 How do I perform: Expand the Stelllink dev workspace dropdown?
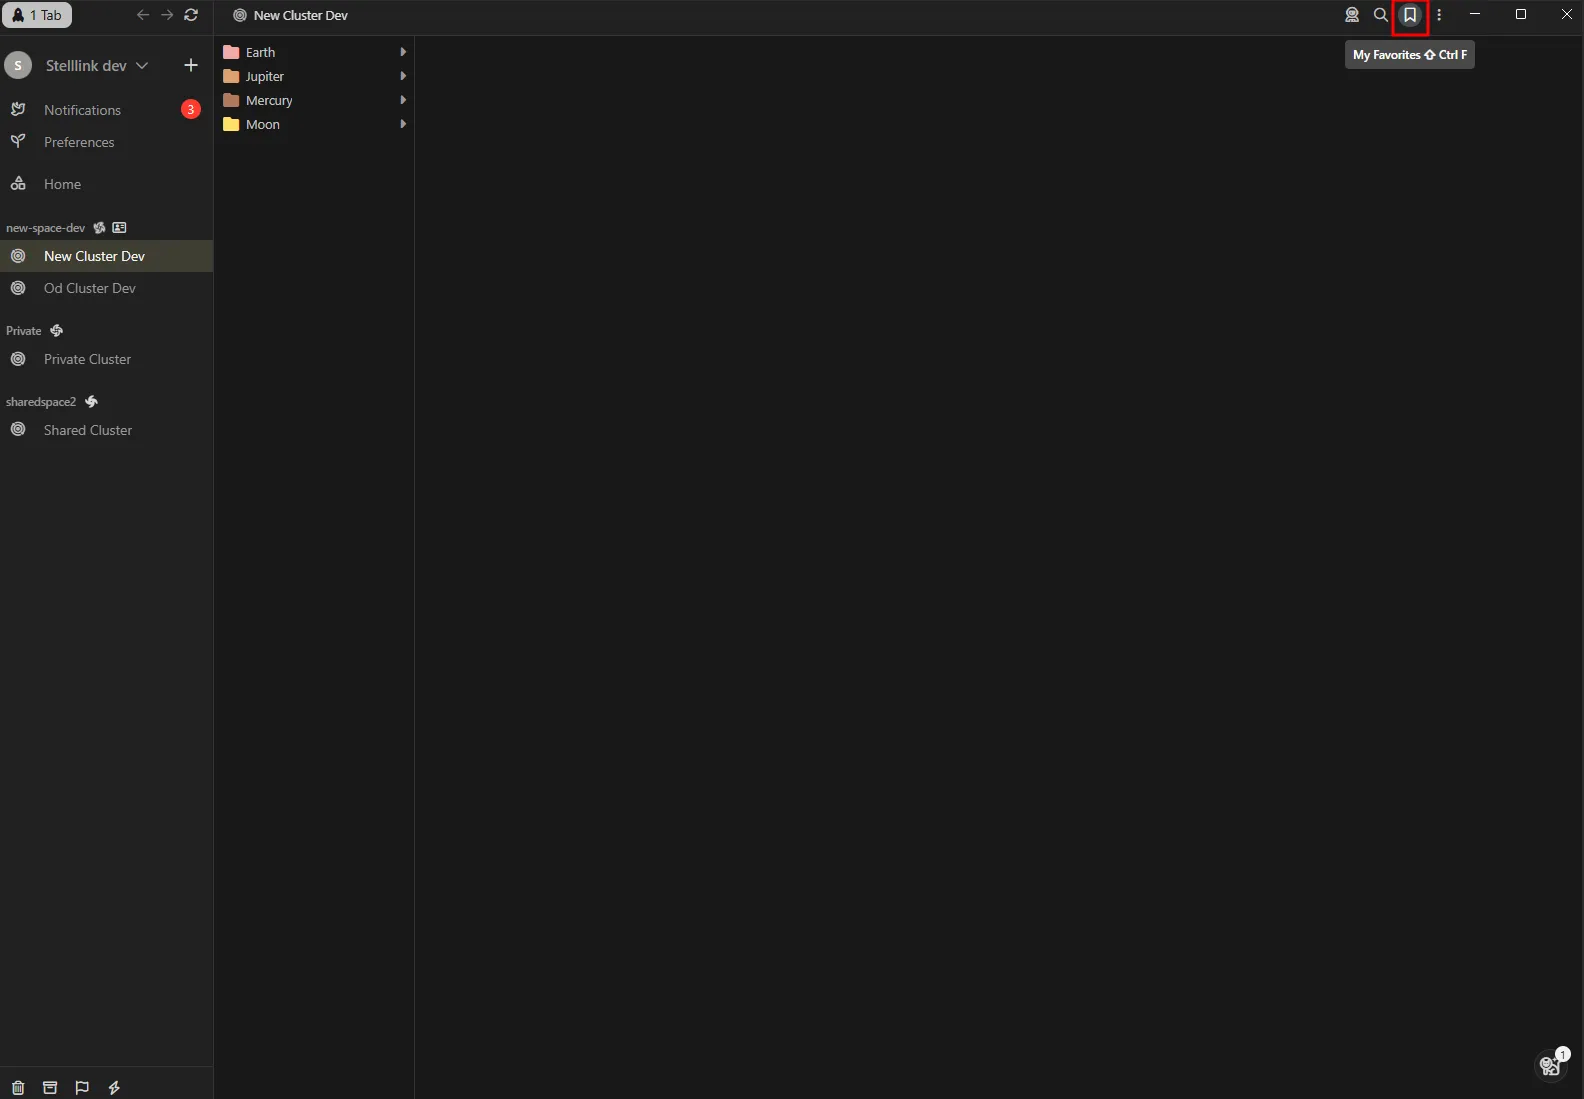point(142,66)
